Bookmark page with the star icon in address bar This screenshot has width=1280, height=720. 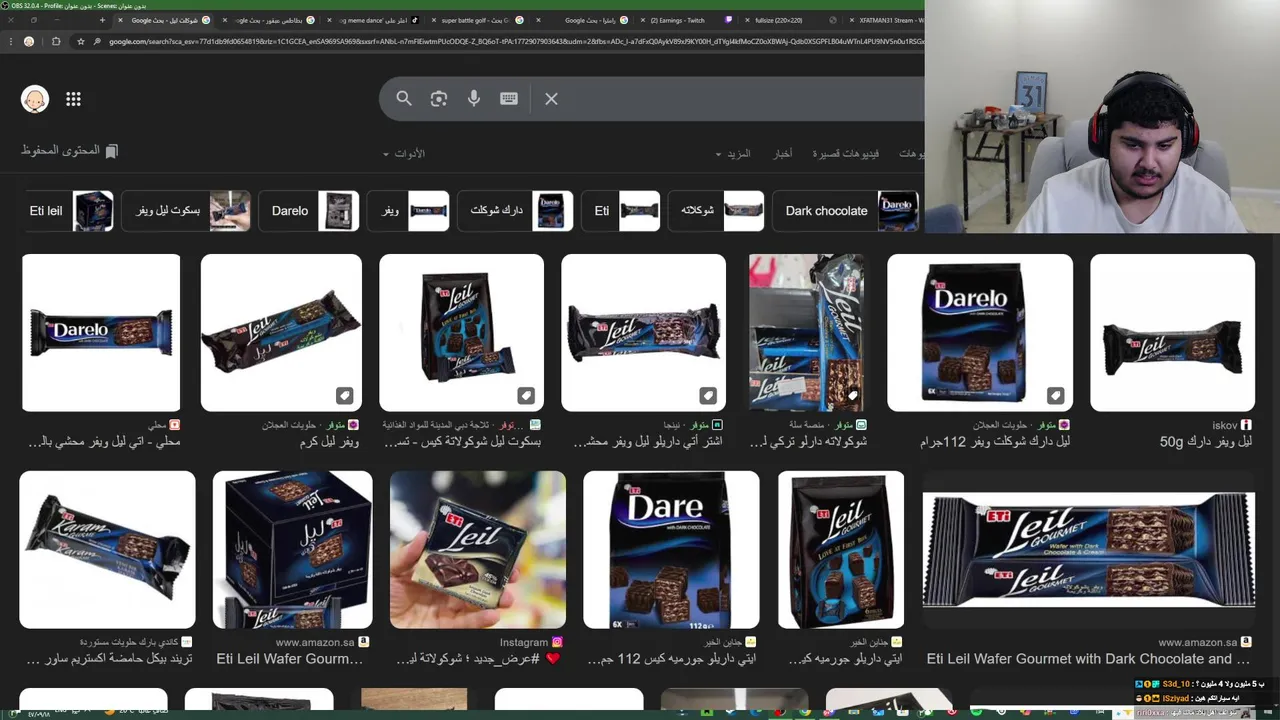pyautogui.click(x=81, y=41)
